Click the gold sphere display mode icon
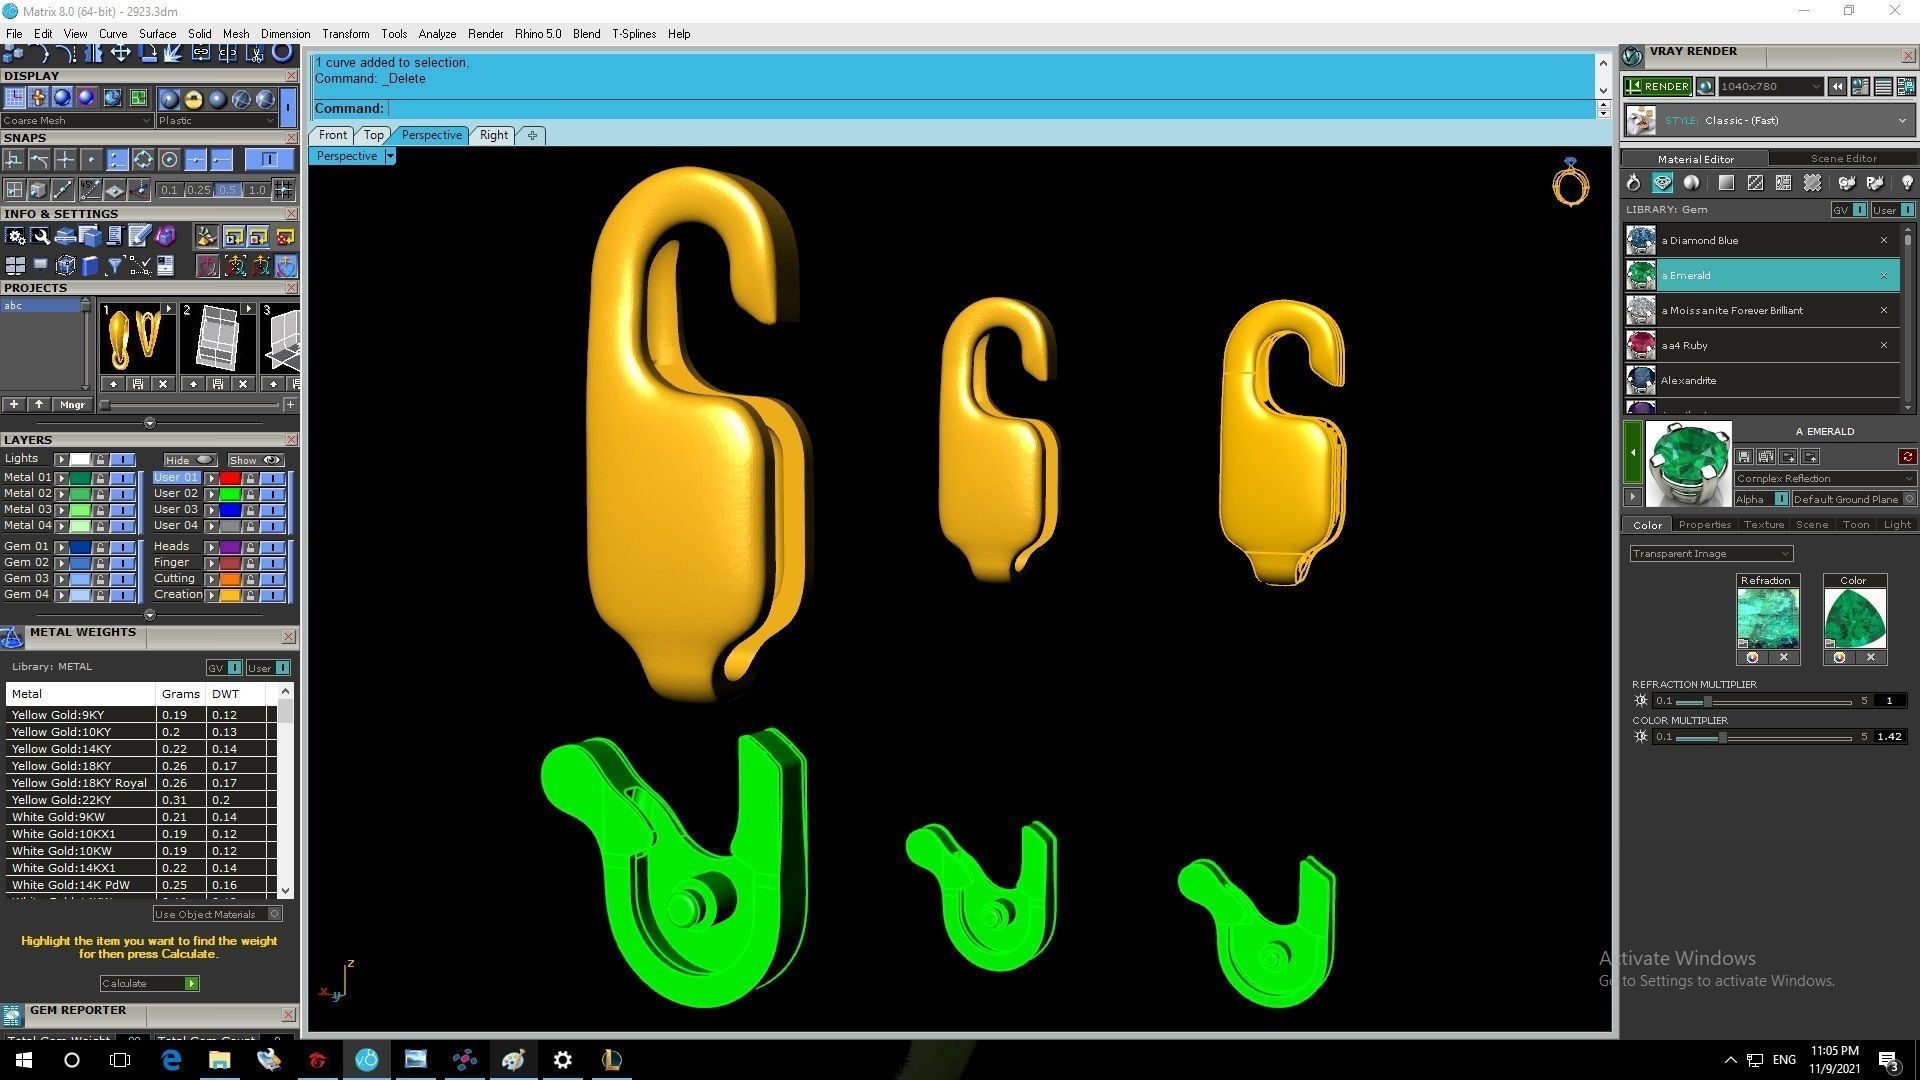Image resolution: width=1920 pixels, height=1080 pixels. point(193,98)
